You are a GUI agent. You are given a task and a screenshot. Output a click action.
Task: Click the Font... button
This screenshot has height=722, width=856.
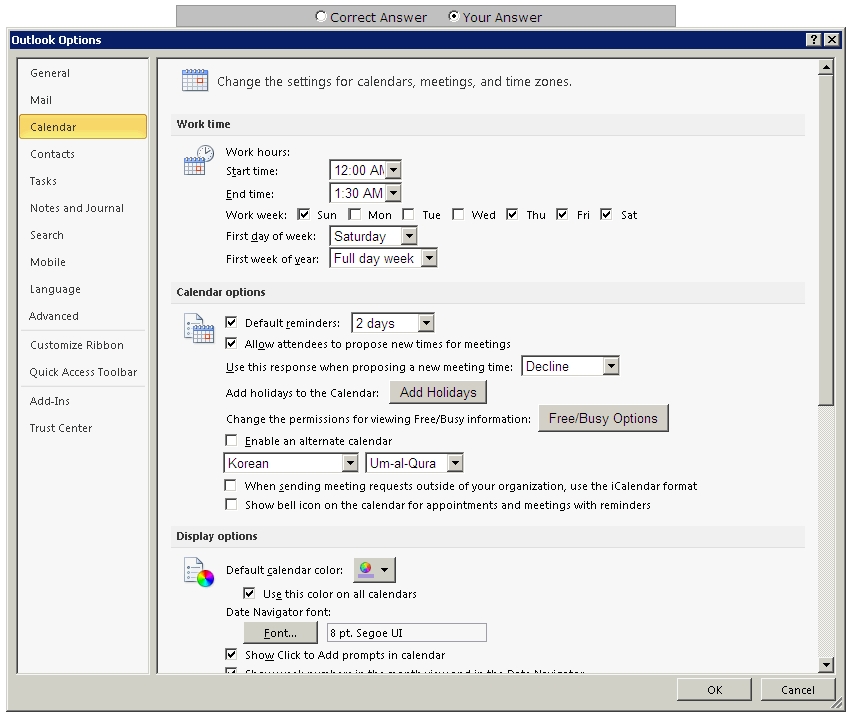coord(280,633)
